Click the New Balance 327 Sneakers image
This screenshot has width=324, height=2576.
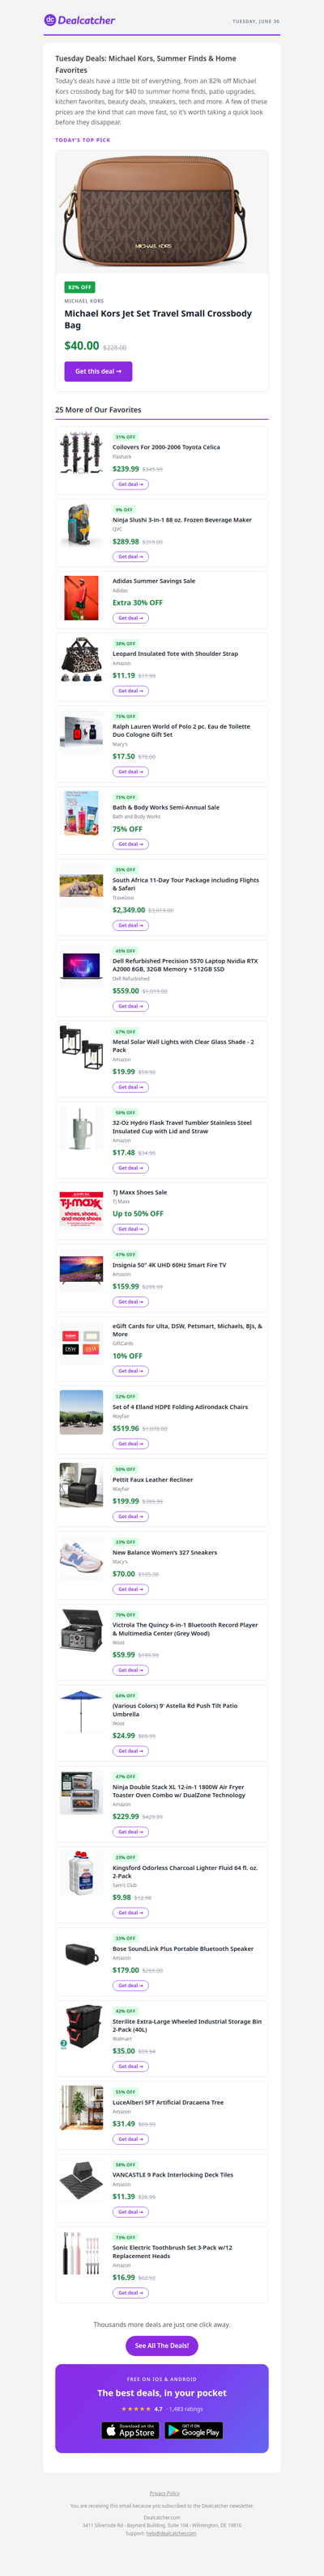(x=81, y=1558)
